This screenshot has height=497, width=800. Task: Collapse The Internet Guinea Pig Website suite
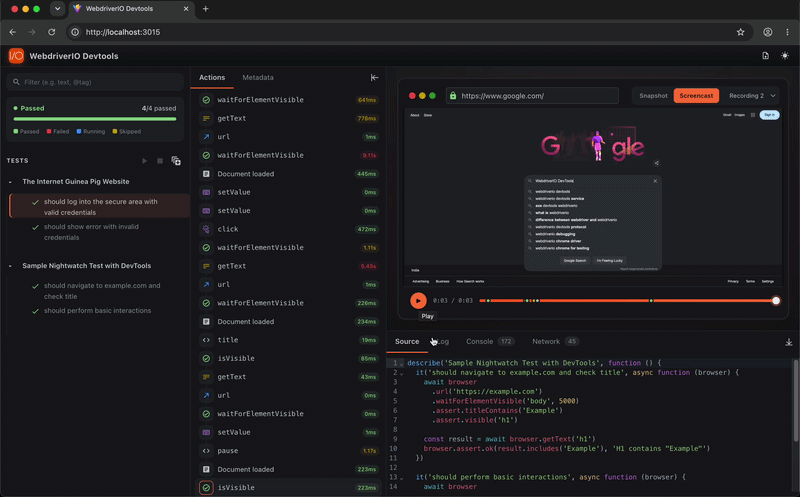10,182
